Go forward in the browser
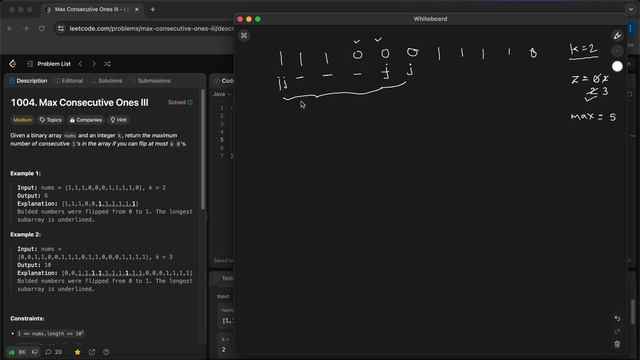The width and height of the screenshot is (640, 360). [x=26, y=29]
